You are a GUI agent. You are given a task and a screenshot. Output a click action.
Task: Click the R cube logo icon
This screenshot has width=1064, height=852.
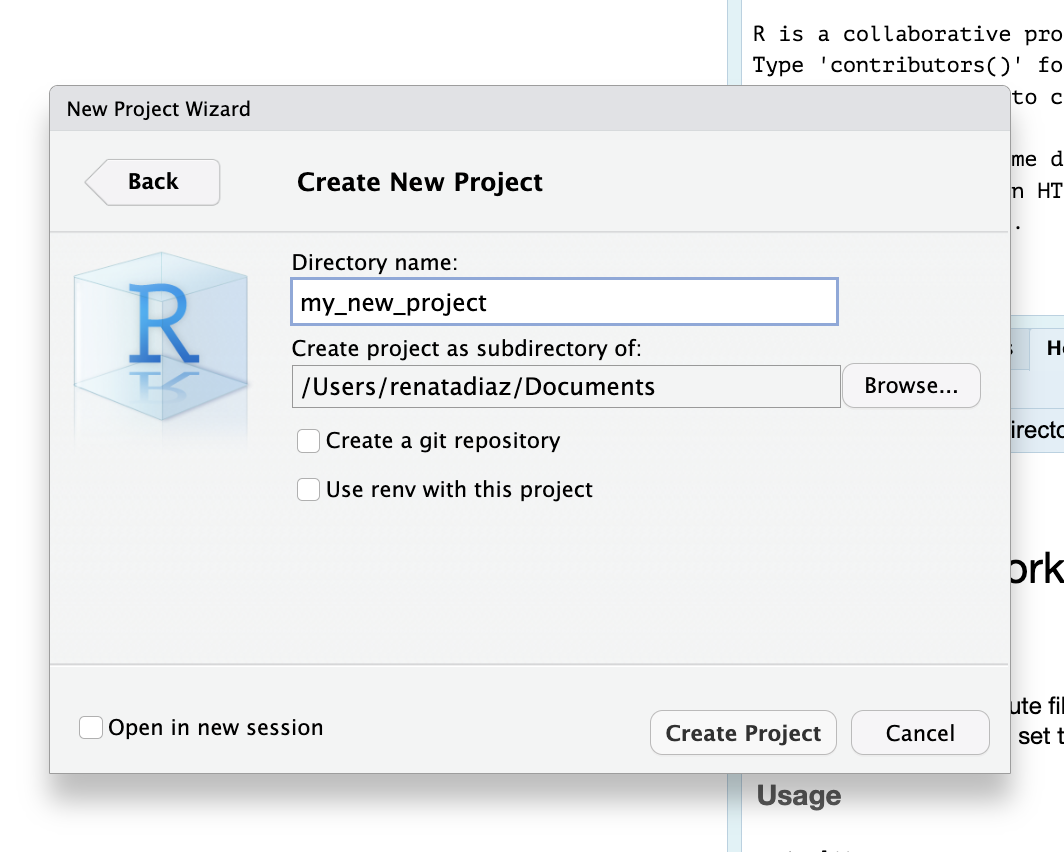coord(160,330)
